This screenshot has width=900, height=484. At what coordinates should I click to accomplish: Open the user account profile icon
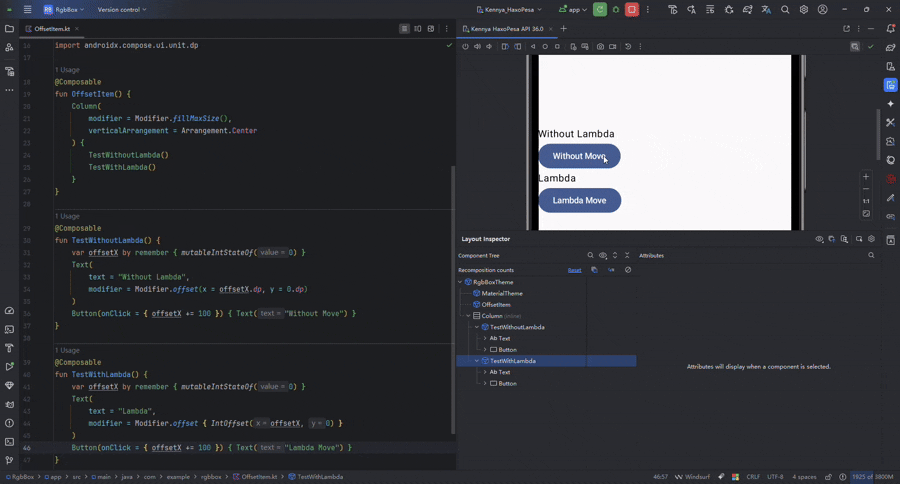(x=823, y=10)
